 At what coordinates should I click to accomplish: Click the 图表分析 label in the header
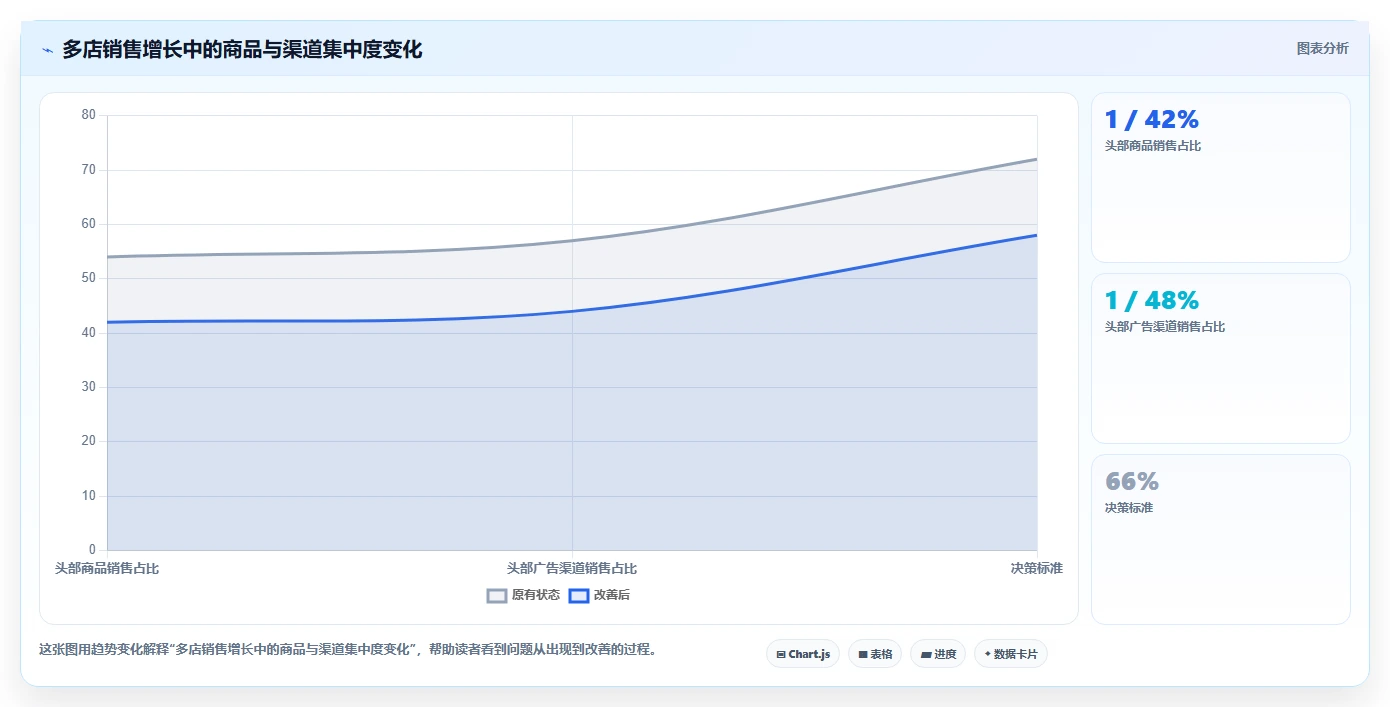1322,48
